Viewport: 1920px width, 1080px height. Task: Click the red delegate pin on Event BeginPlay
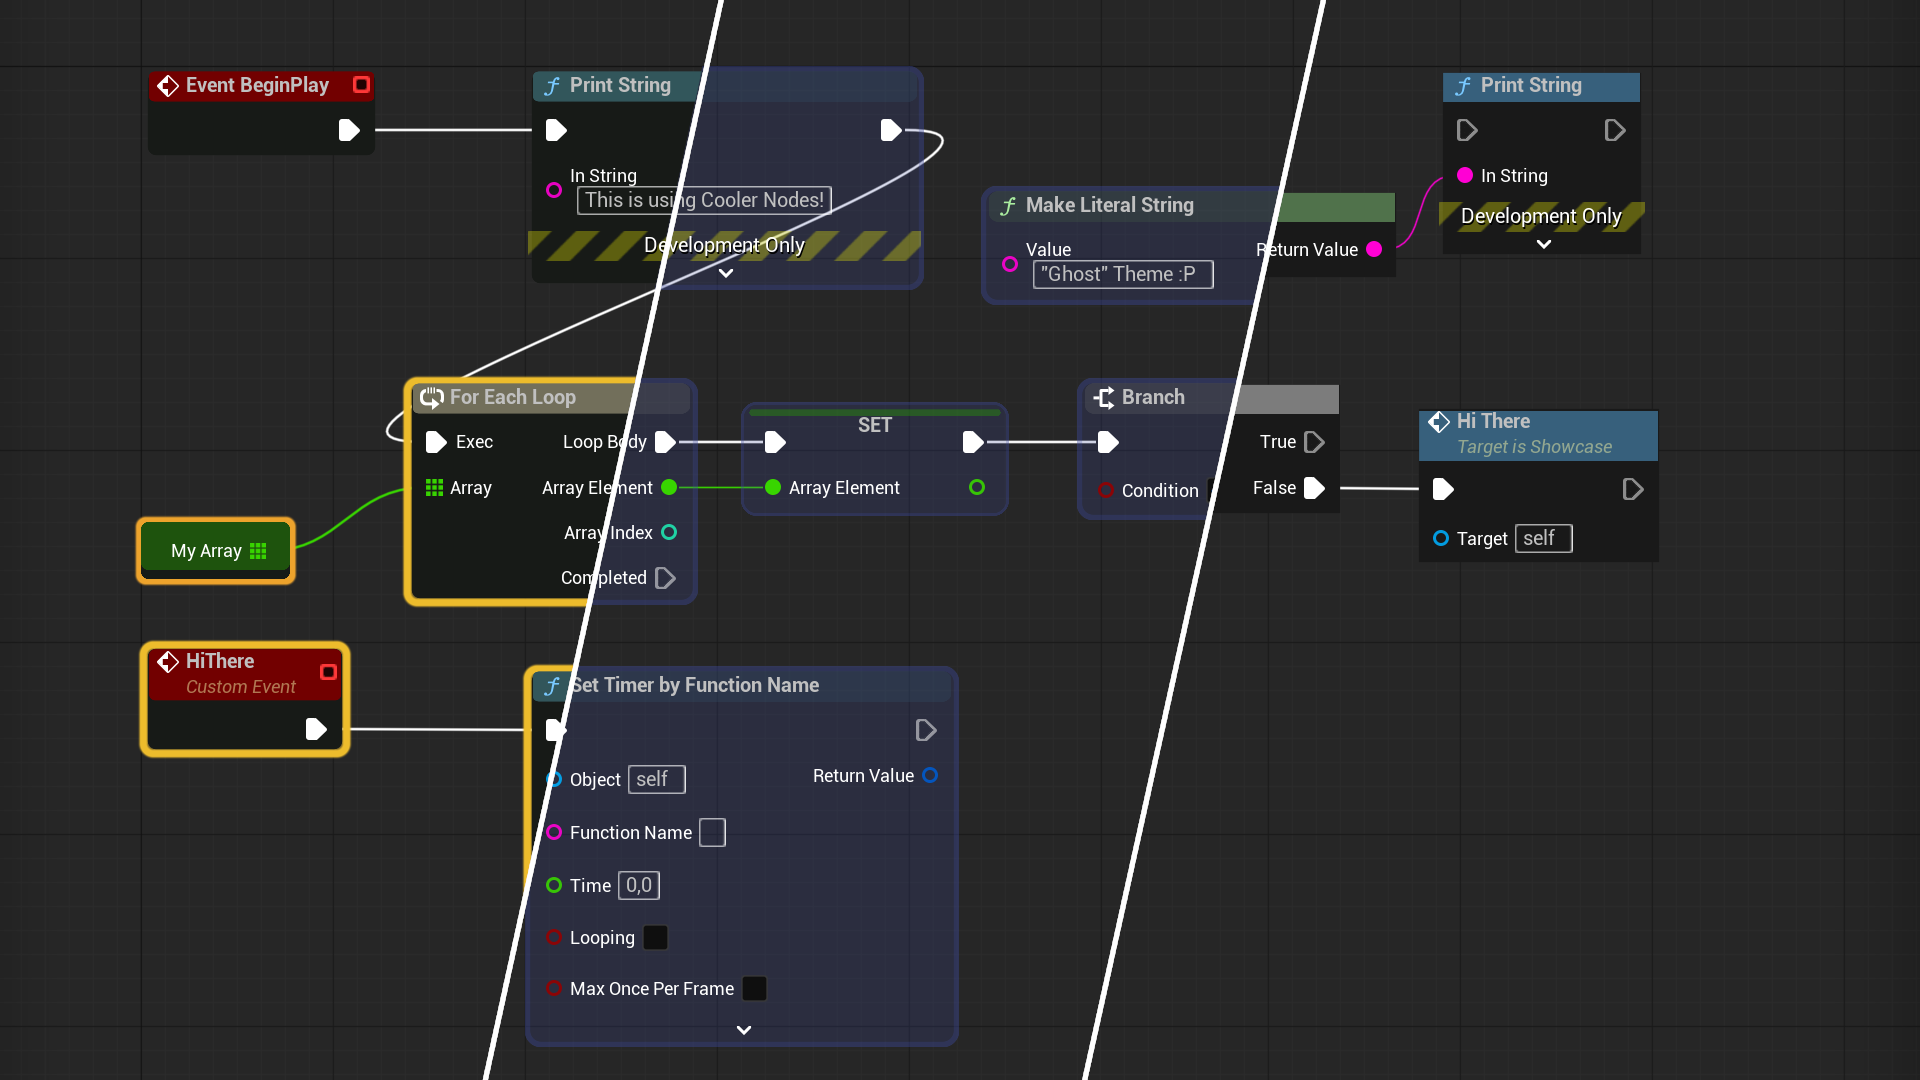[x=362, y=85]
